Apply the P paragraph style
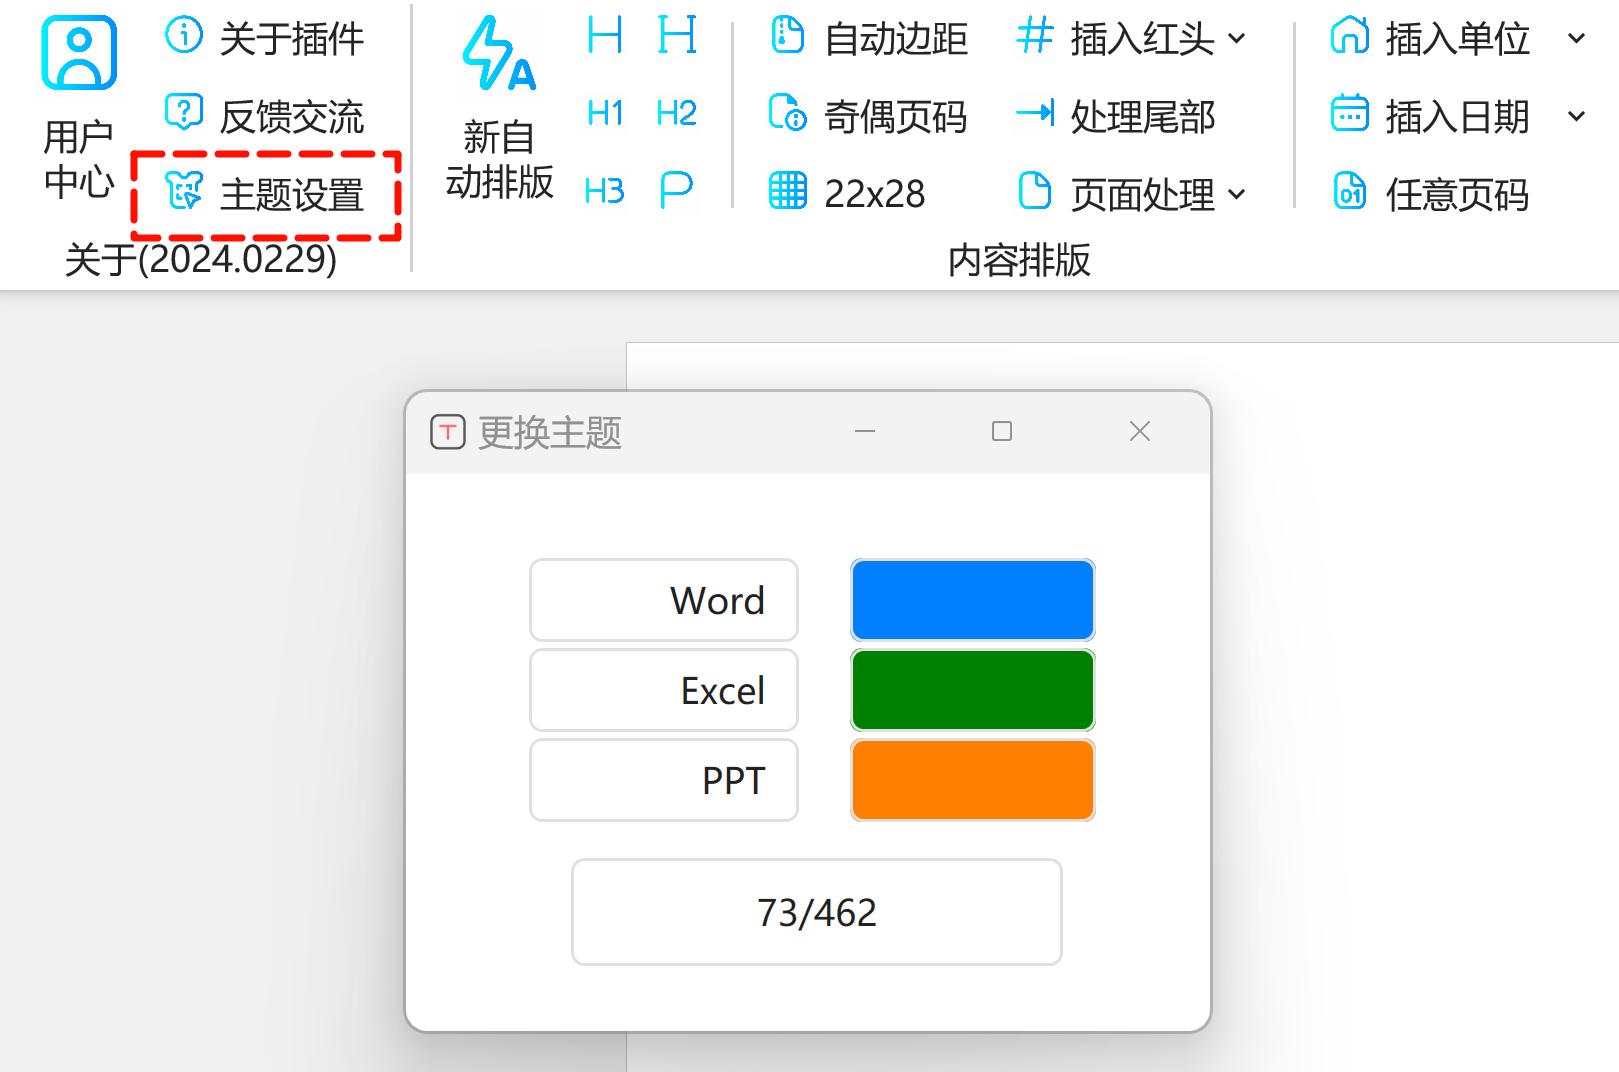This screenshot has width=1619, height=1072. (677, 190)
